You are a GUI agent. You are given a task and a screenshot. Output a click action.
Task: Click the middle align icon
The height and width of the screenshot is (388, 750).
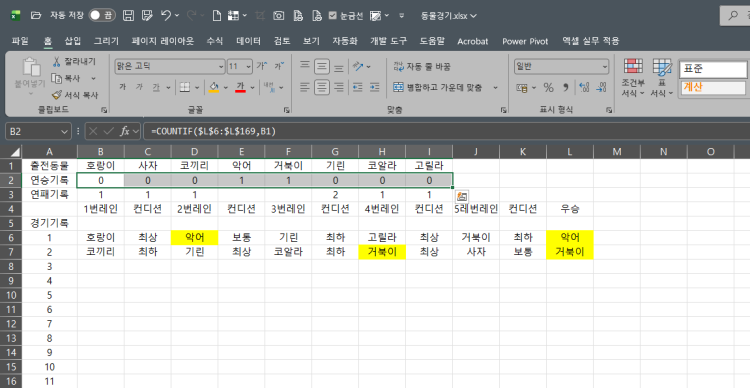(x=322, y=66)
